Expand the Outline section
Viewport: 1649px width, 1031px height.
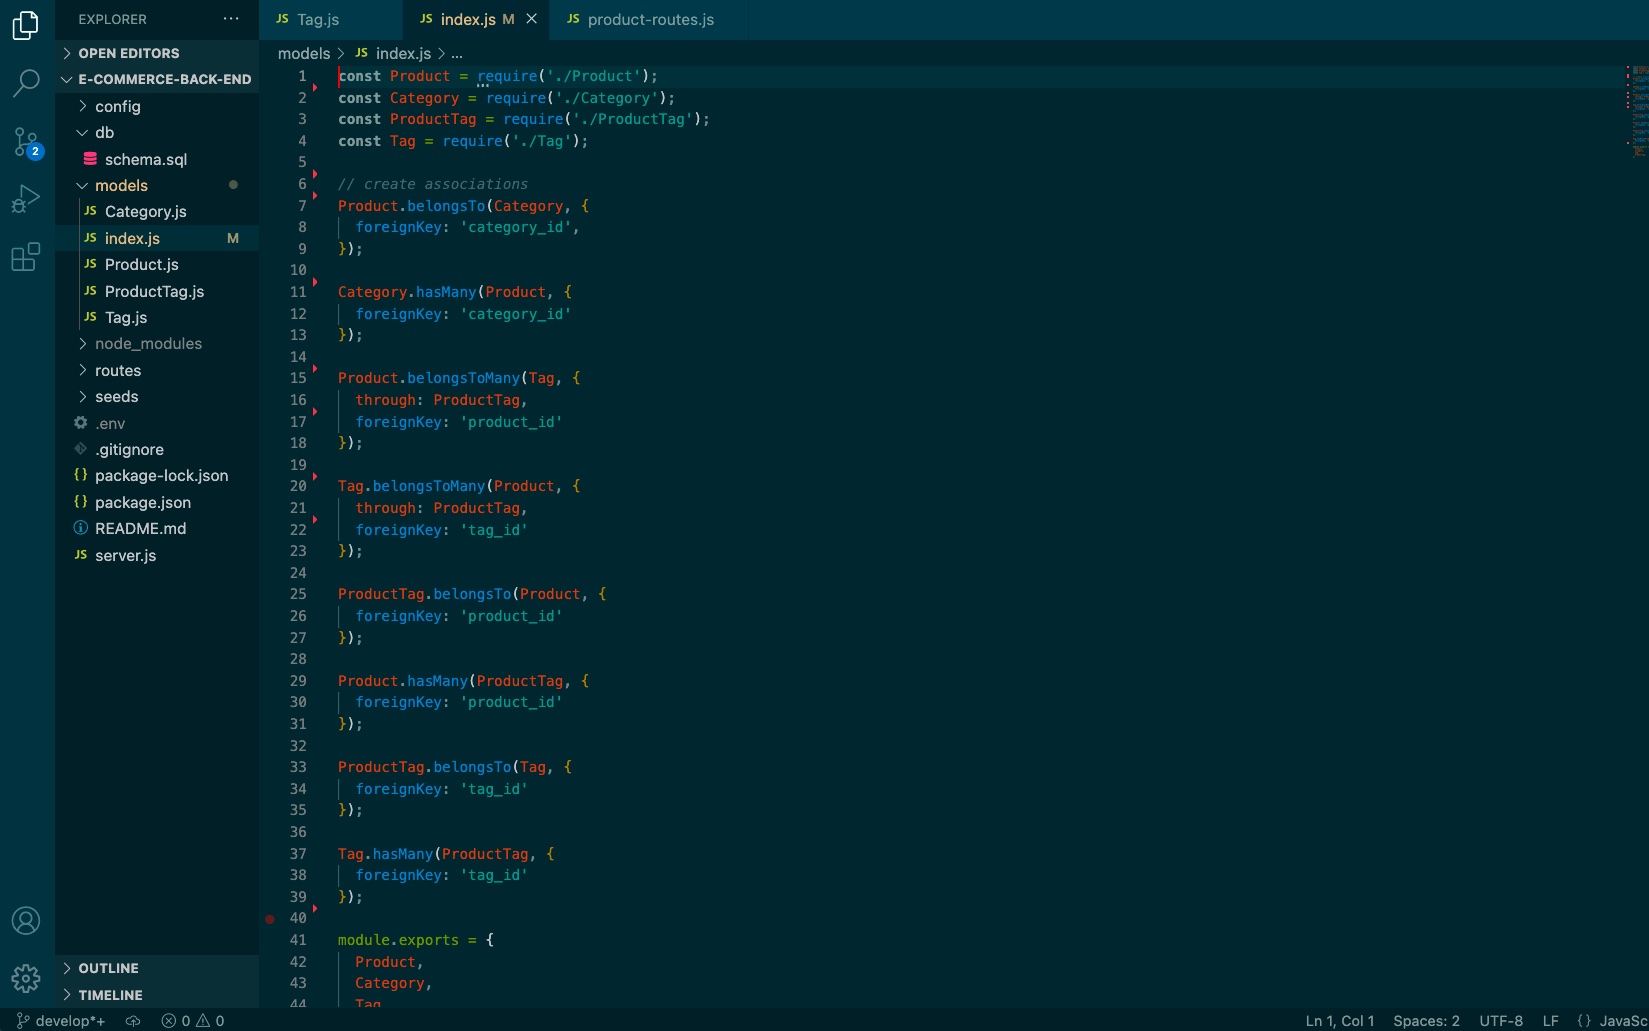coord(157,968)
